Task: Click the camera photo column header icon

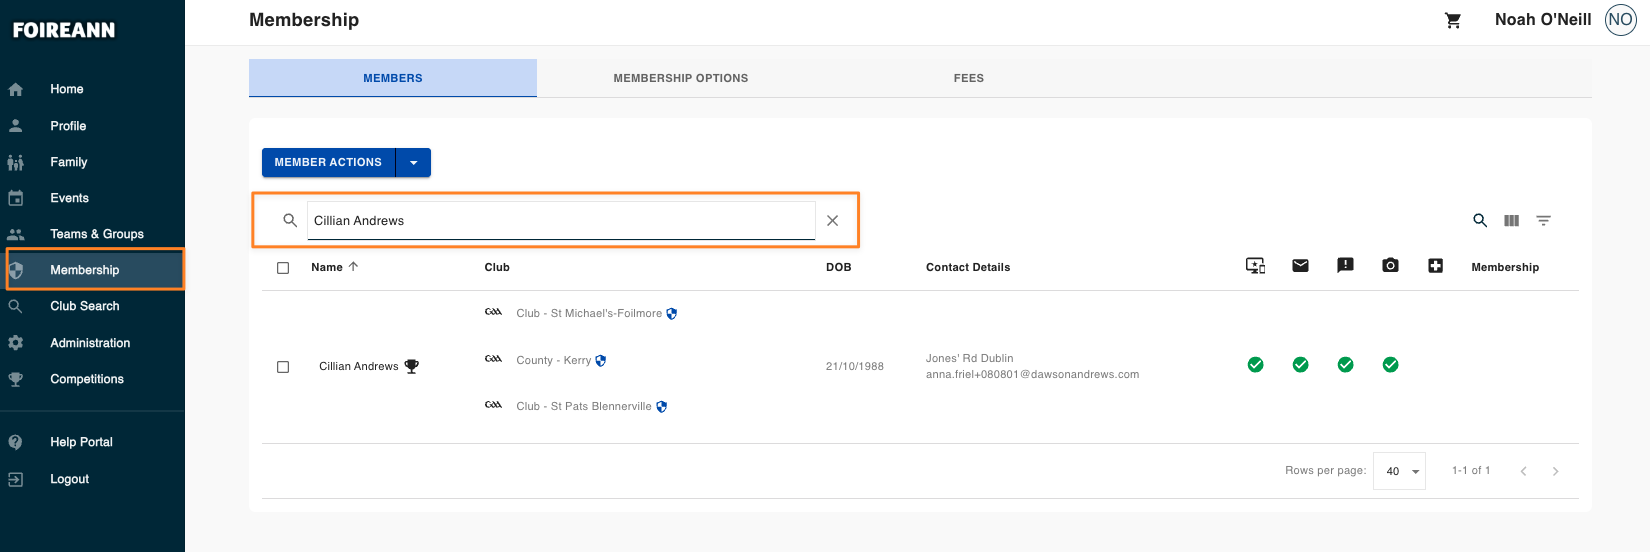Action: pyautogui.click(x=1390, y=265)
